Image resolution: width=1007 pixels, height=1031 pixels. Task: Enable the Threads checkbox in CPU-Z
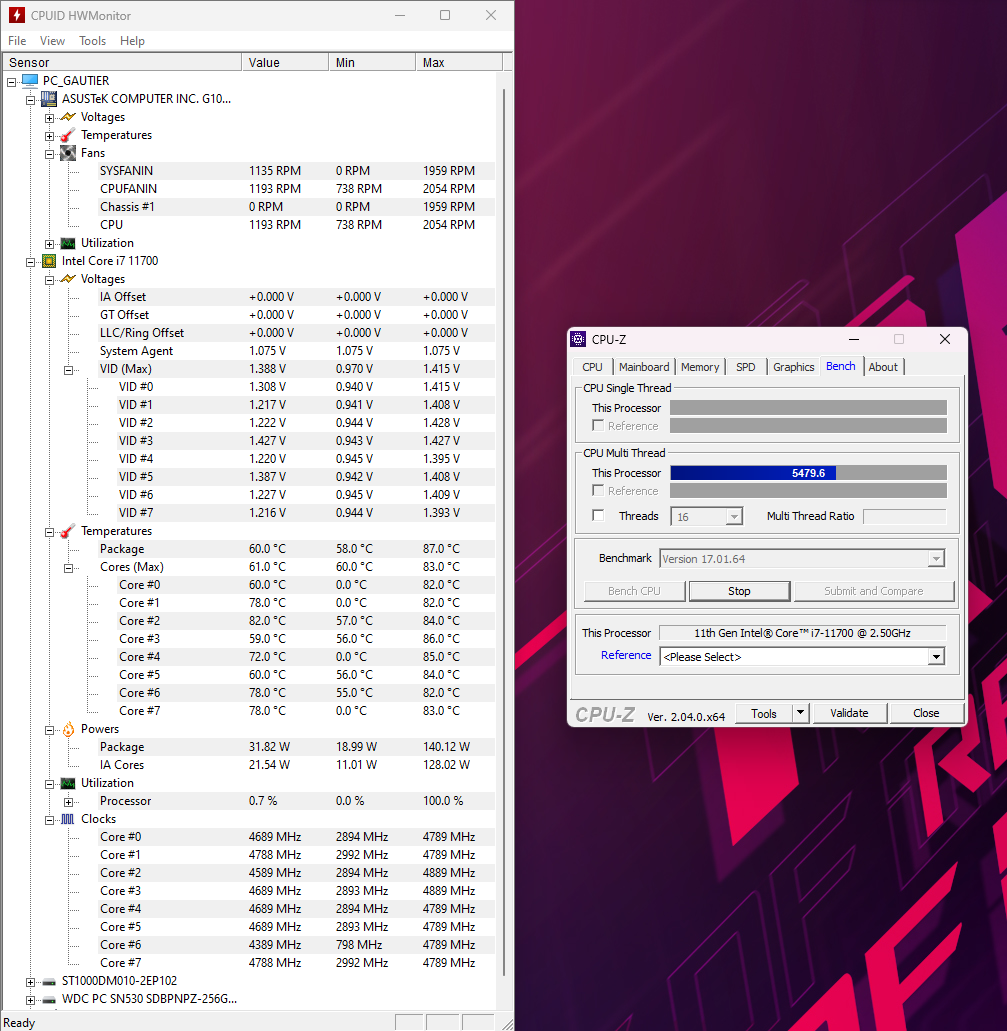tap(598, 516)
